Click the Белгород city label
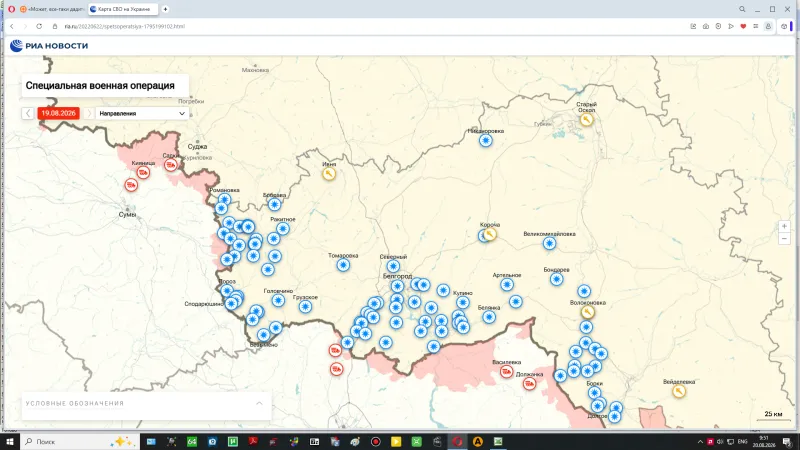This screenshot has width=800, height=450. [397, 276]
